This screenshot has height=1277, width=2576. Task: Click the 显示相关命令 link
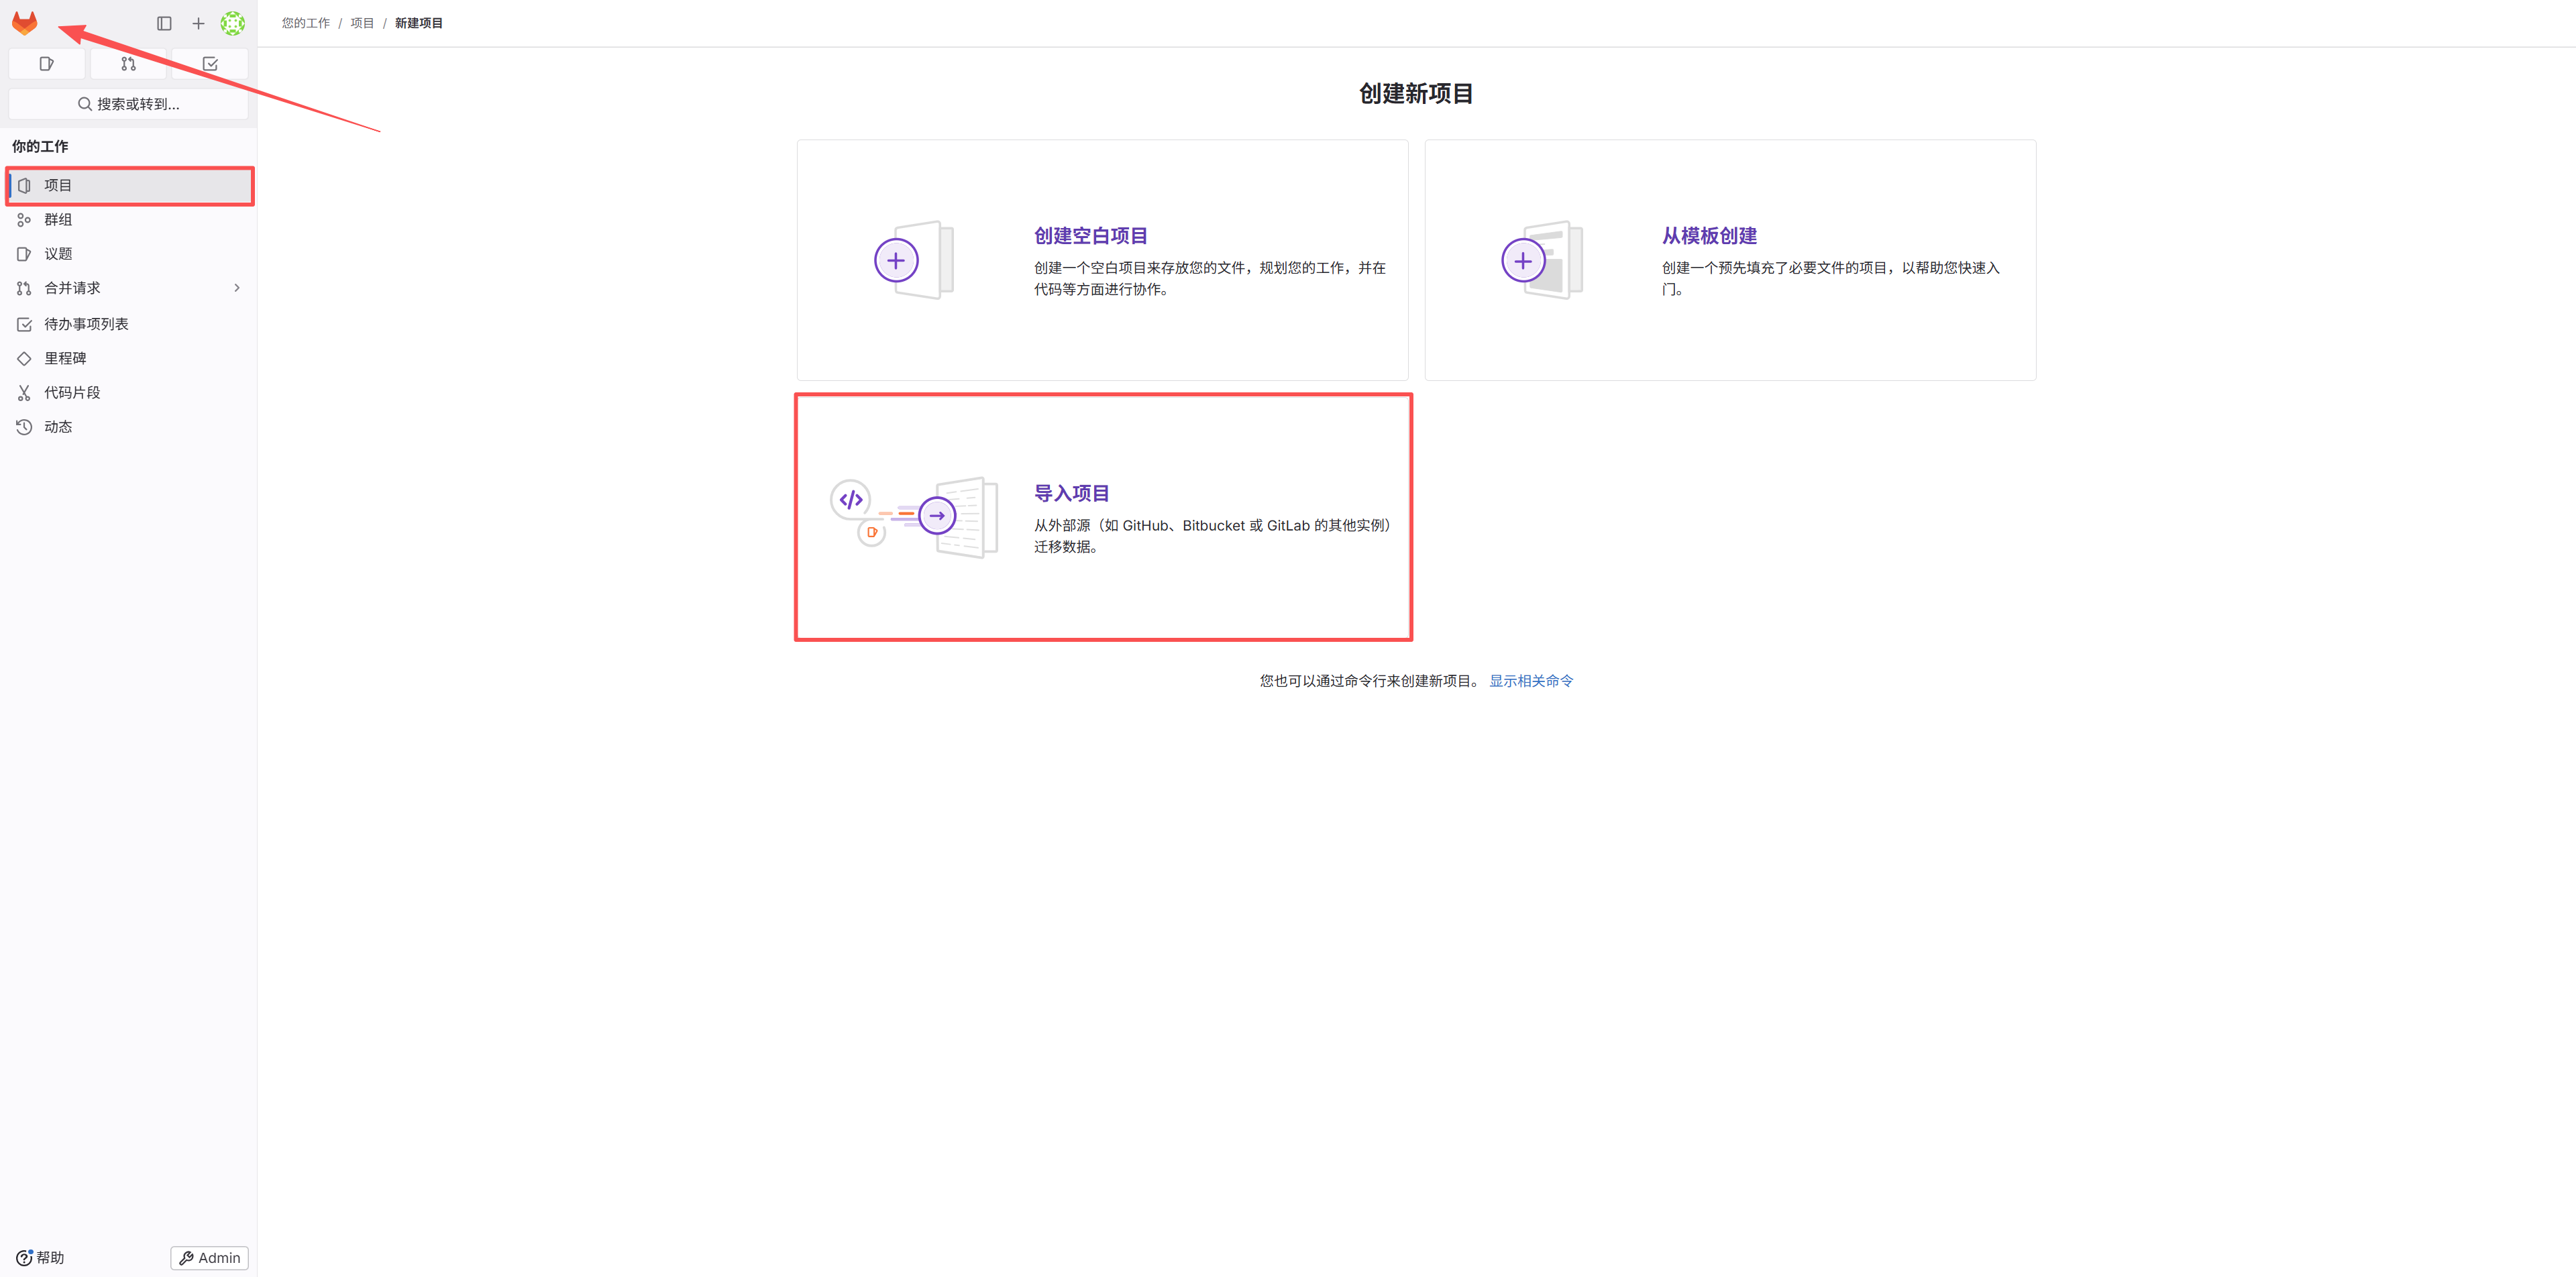point(1531,681)
